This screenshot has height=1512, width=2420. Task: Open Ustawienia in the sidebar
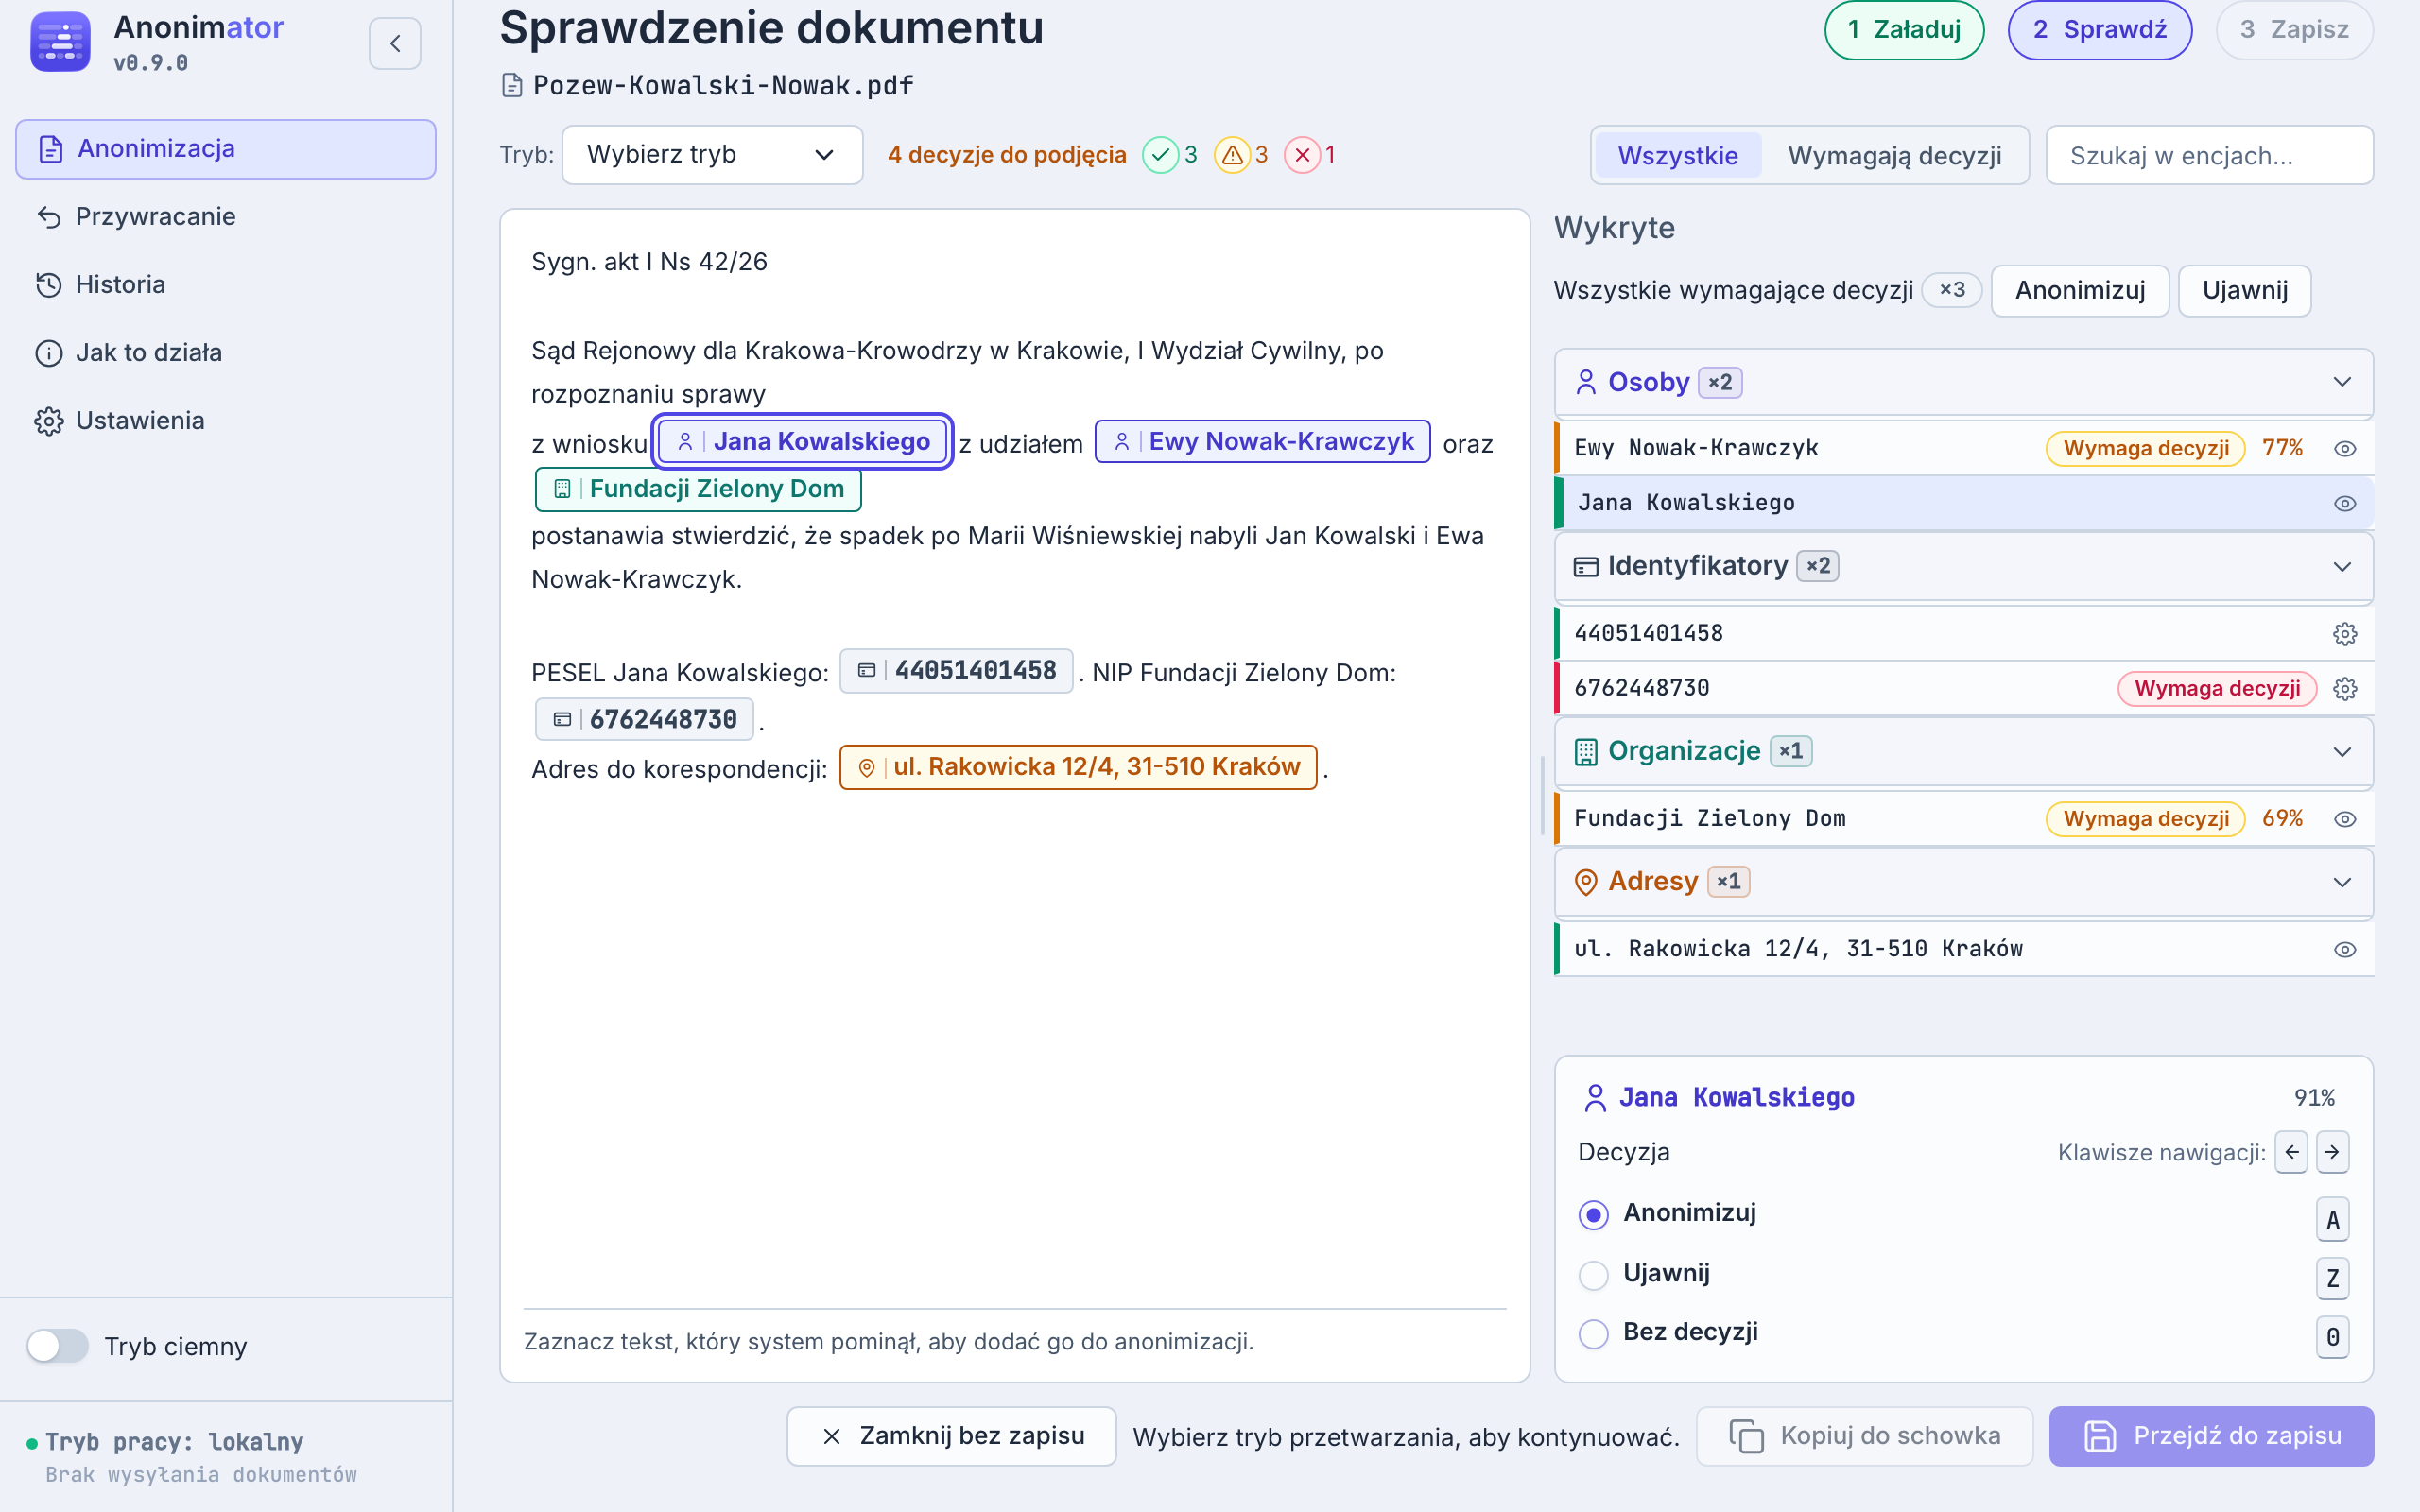click(226, 421)
